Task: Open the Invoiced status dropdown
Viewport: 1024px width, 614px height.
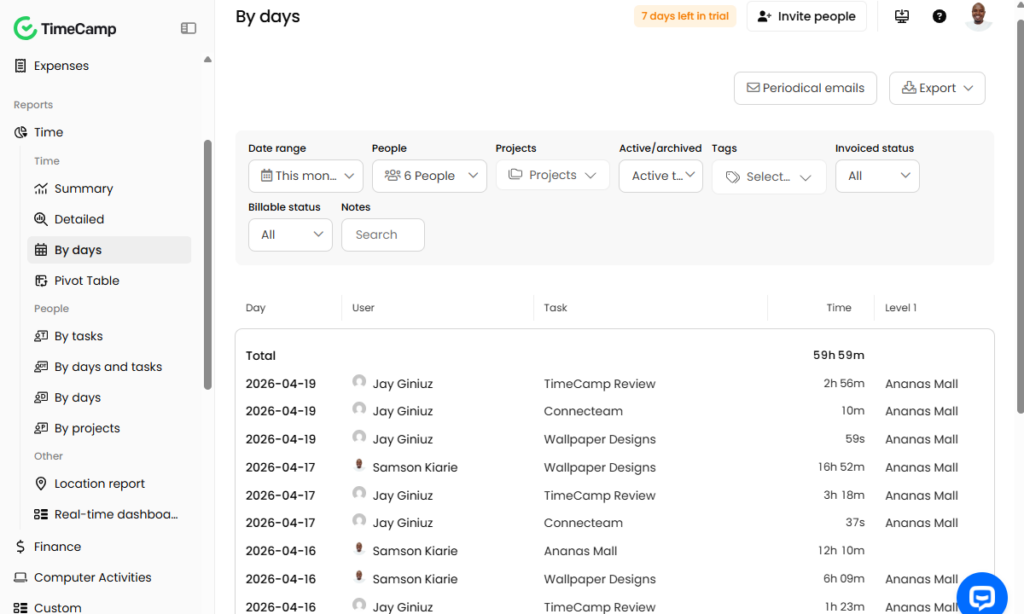Action: [x=877, y=176]
